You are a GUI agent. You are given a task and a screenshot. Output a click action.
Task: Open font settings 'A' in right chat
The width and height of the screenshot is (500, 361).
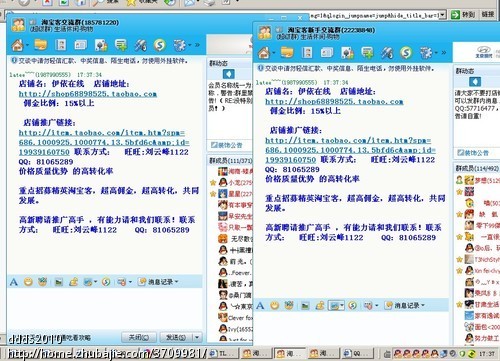[260, 305]
